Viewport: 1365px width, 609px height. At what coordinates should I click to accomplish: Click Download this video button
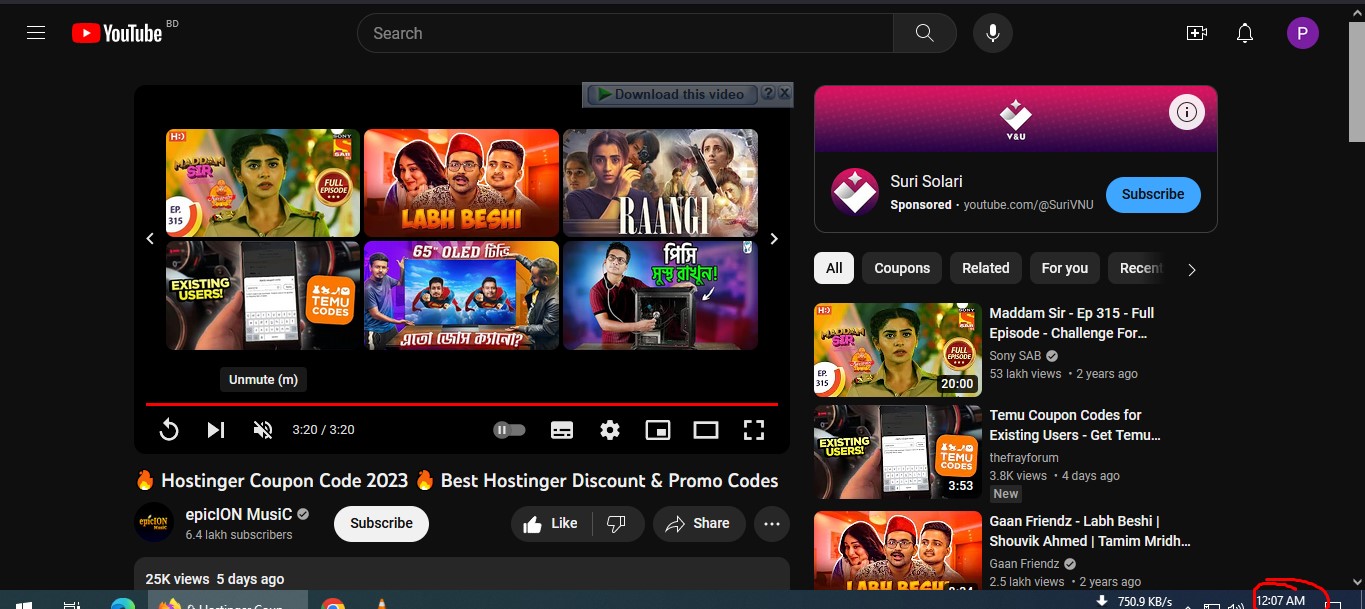pos(670,94)
